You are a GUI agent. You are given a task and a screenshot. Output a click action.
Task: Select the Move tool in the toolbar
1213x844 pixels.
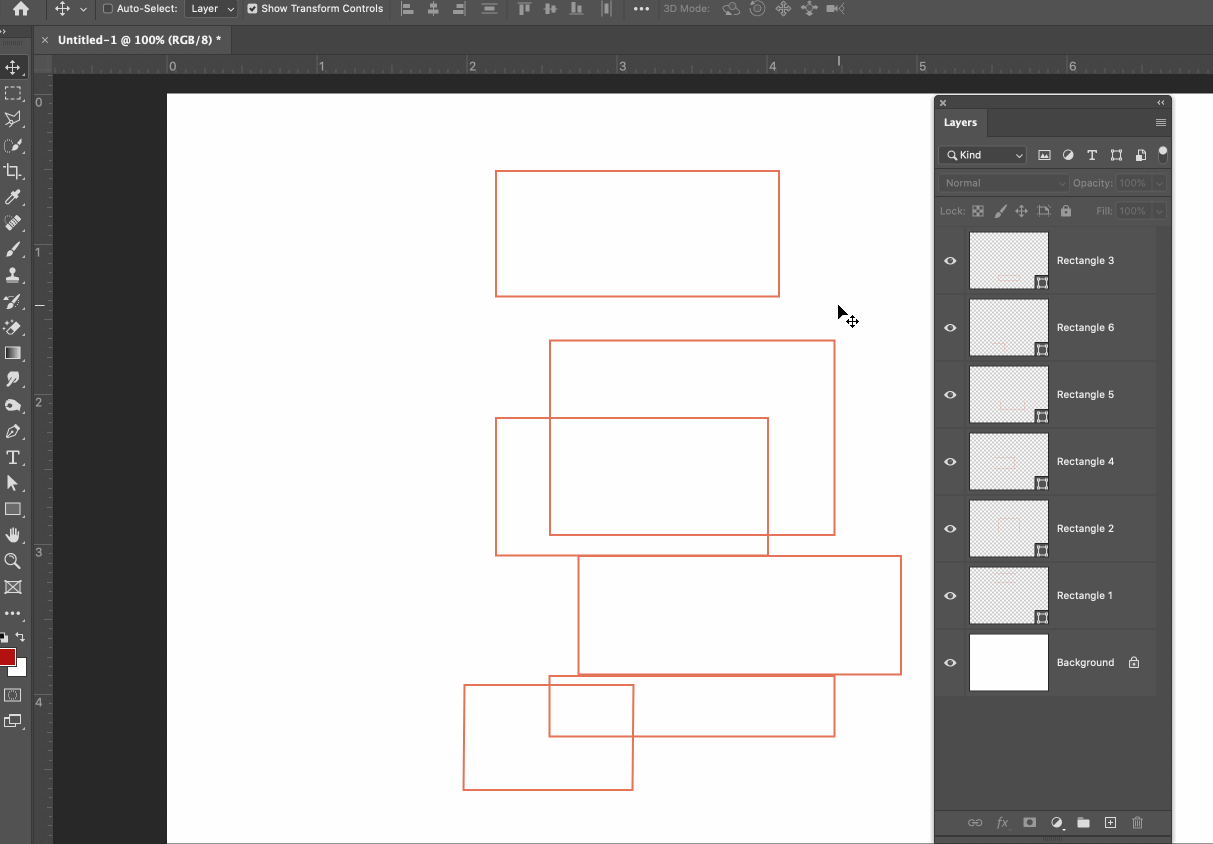13,67
